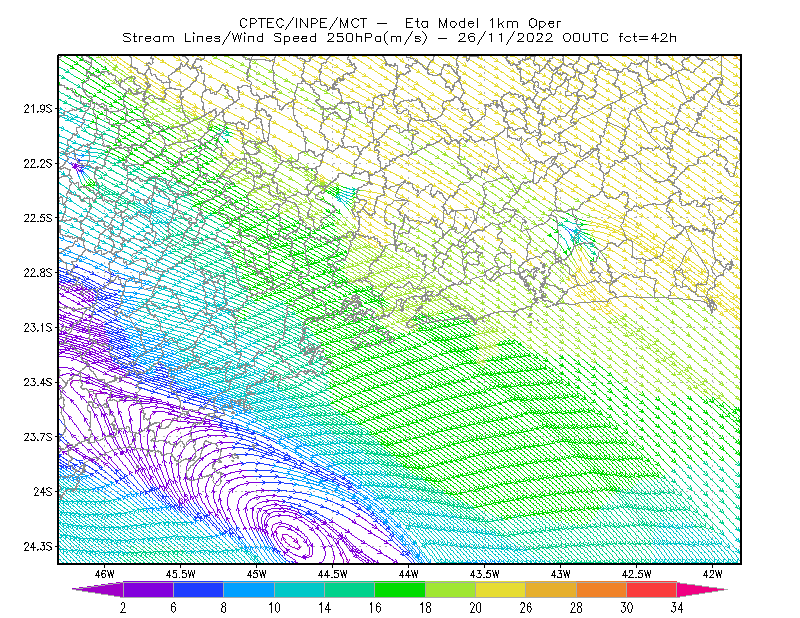Click the cyan swatch between 10 and 14
Image resolution: width=800 pixels, height=618 pixels.
(x=299, y=589)
